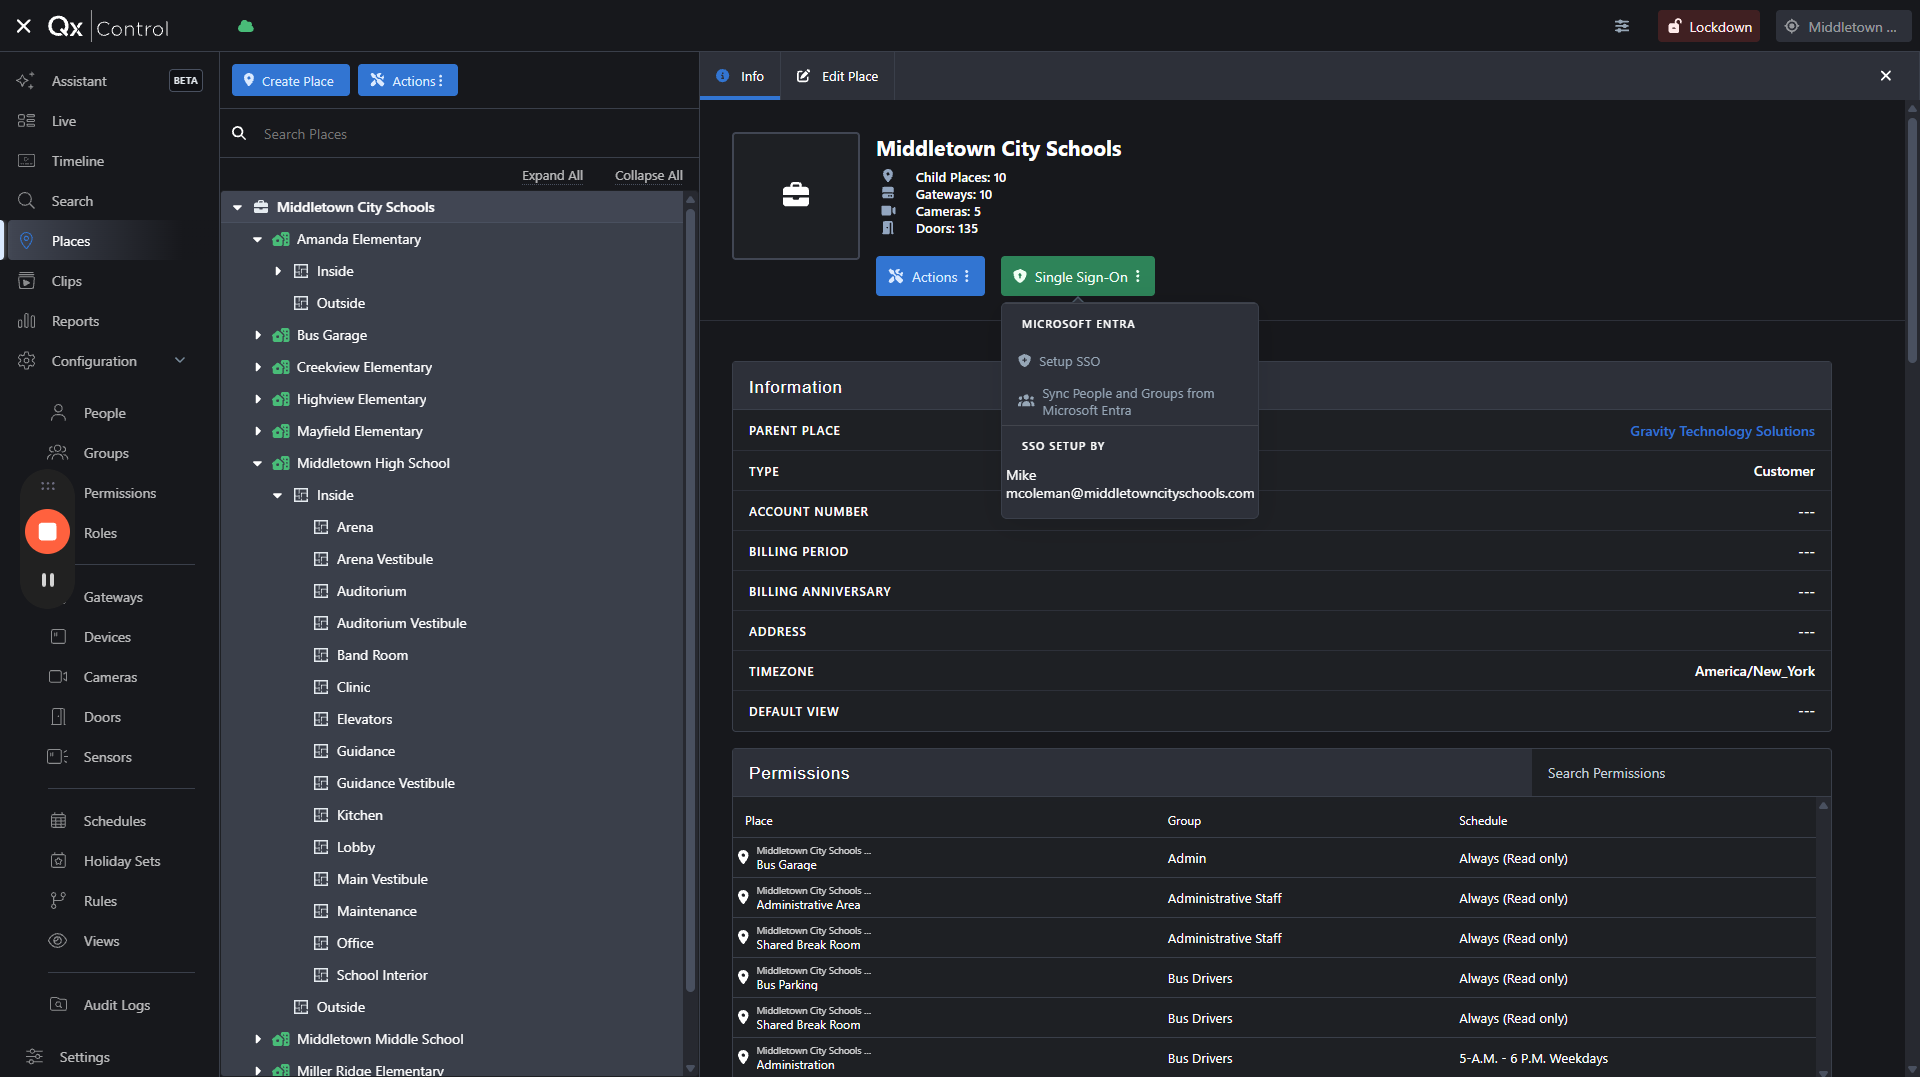Open Schedules in the sidebar
This screenshot has width=1920, height=1077.
tap(114, 821)
